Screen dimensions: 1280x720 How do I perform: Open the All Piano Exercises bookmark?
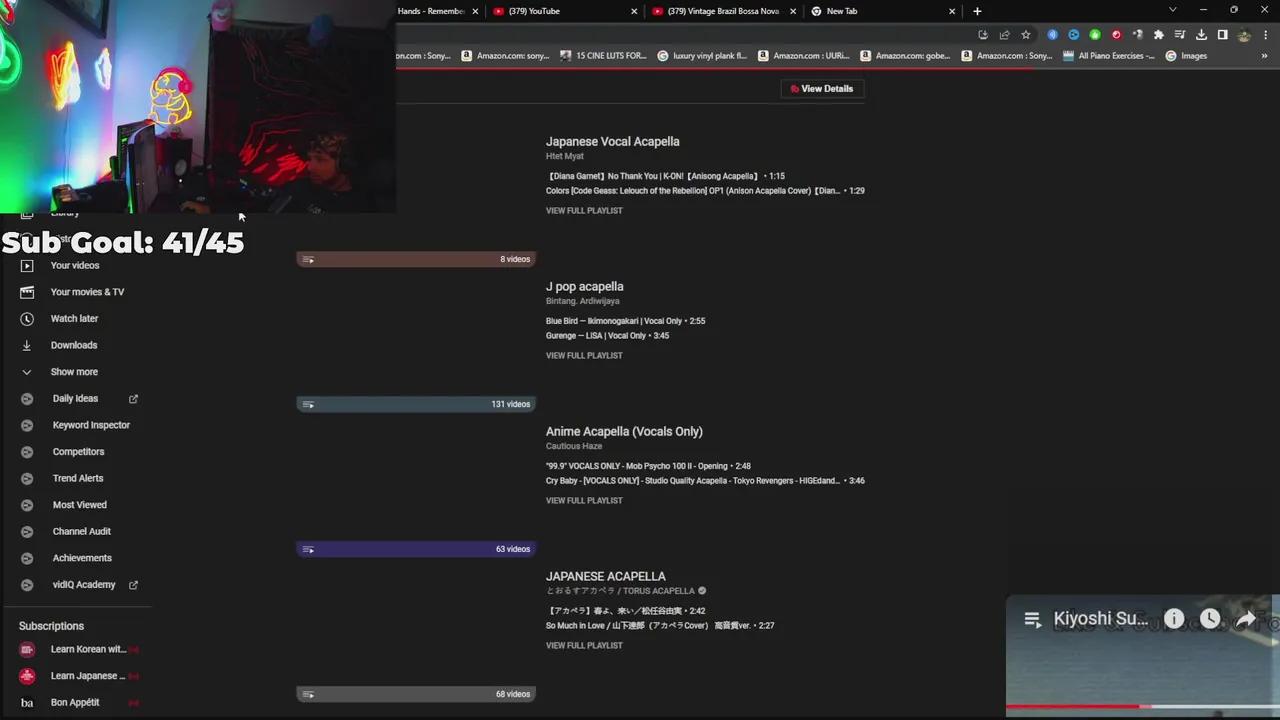click(1108, 56)
